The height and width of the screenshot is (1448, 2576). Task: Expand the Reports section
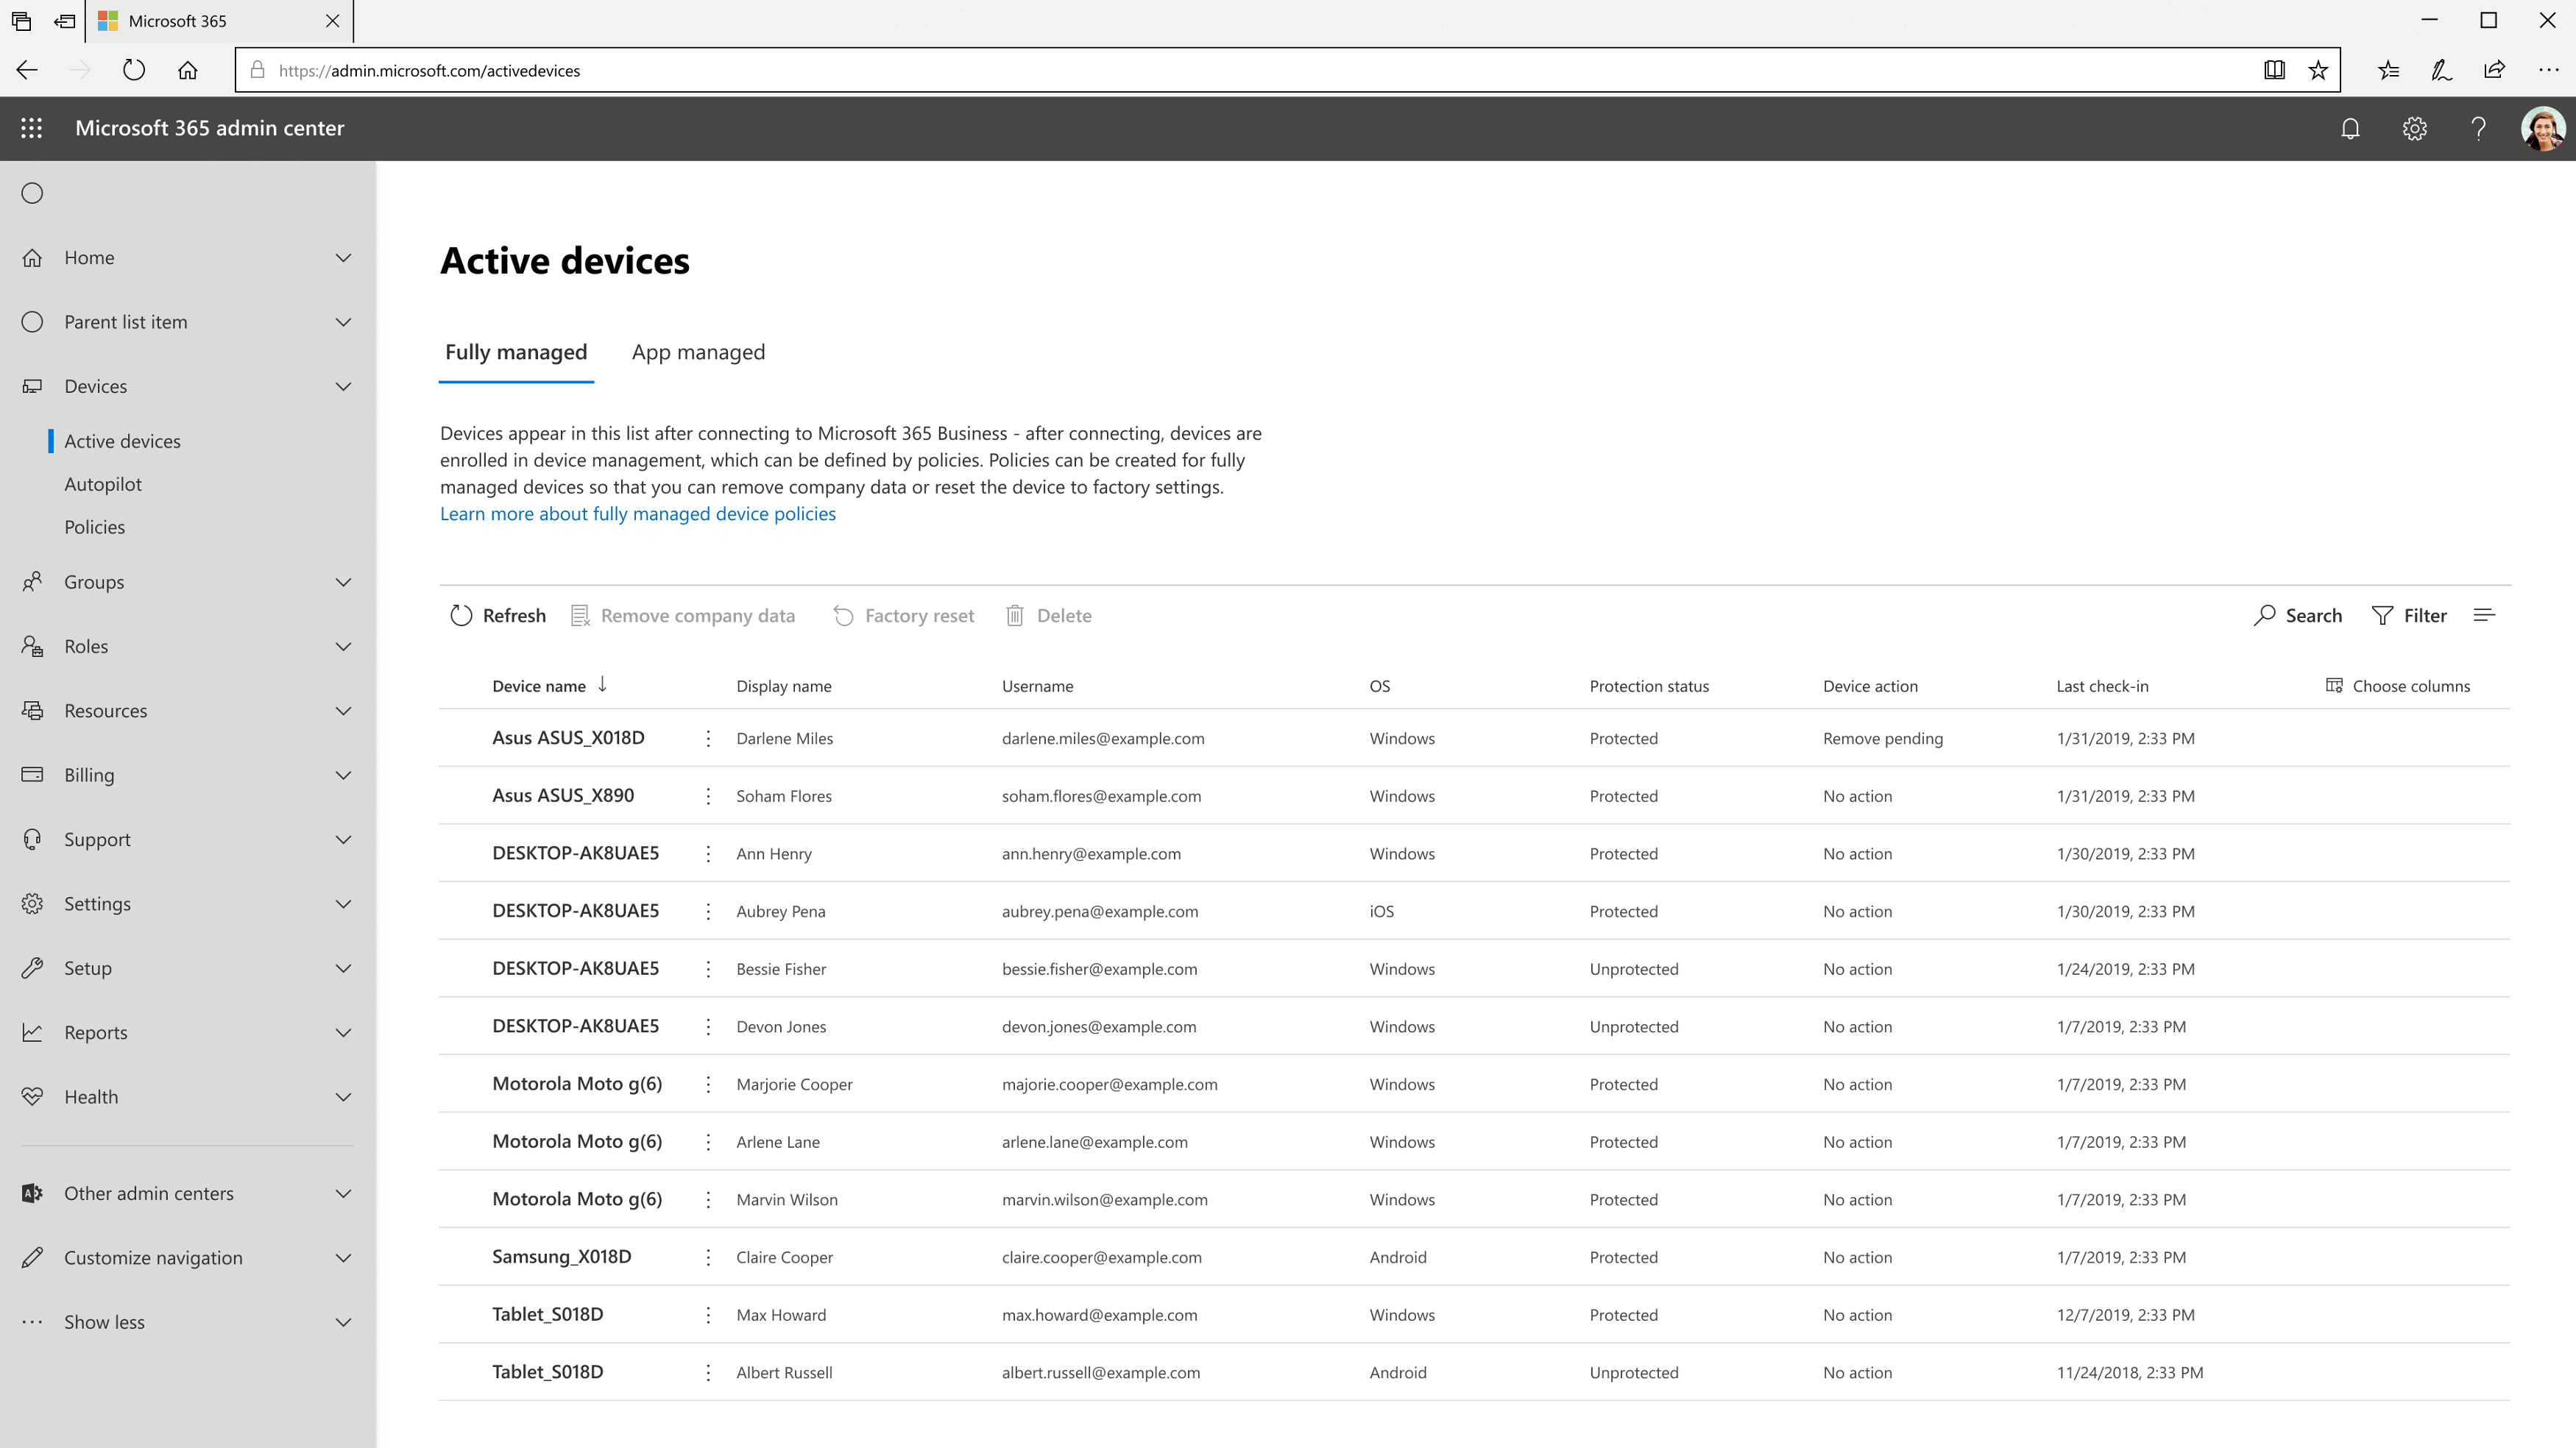point(343,1032)
